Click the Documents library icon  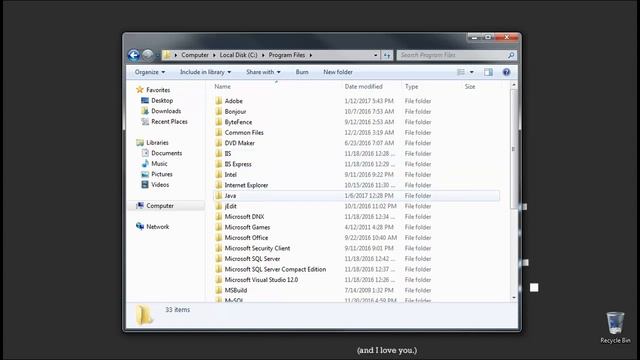pyautogui.click(x=145, y=153)
